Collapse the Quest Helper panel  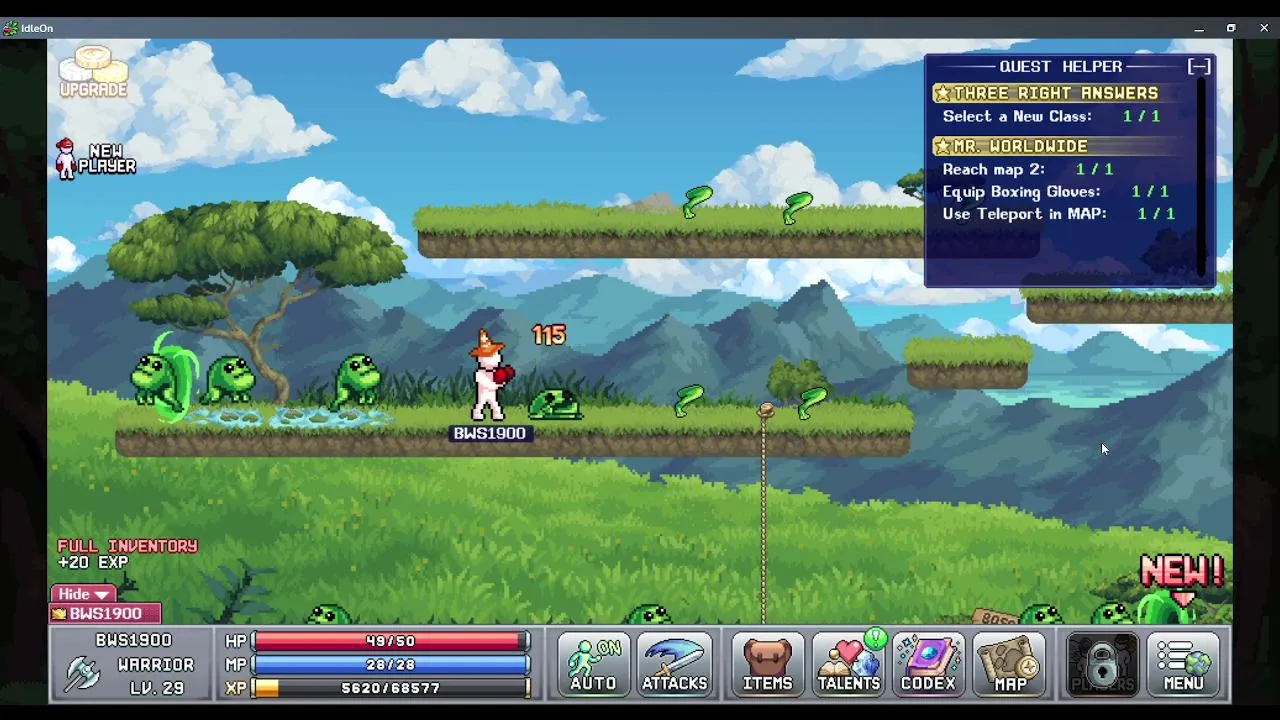[x=1199, y=67]
